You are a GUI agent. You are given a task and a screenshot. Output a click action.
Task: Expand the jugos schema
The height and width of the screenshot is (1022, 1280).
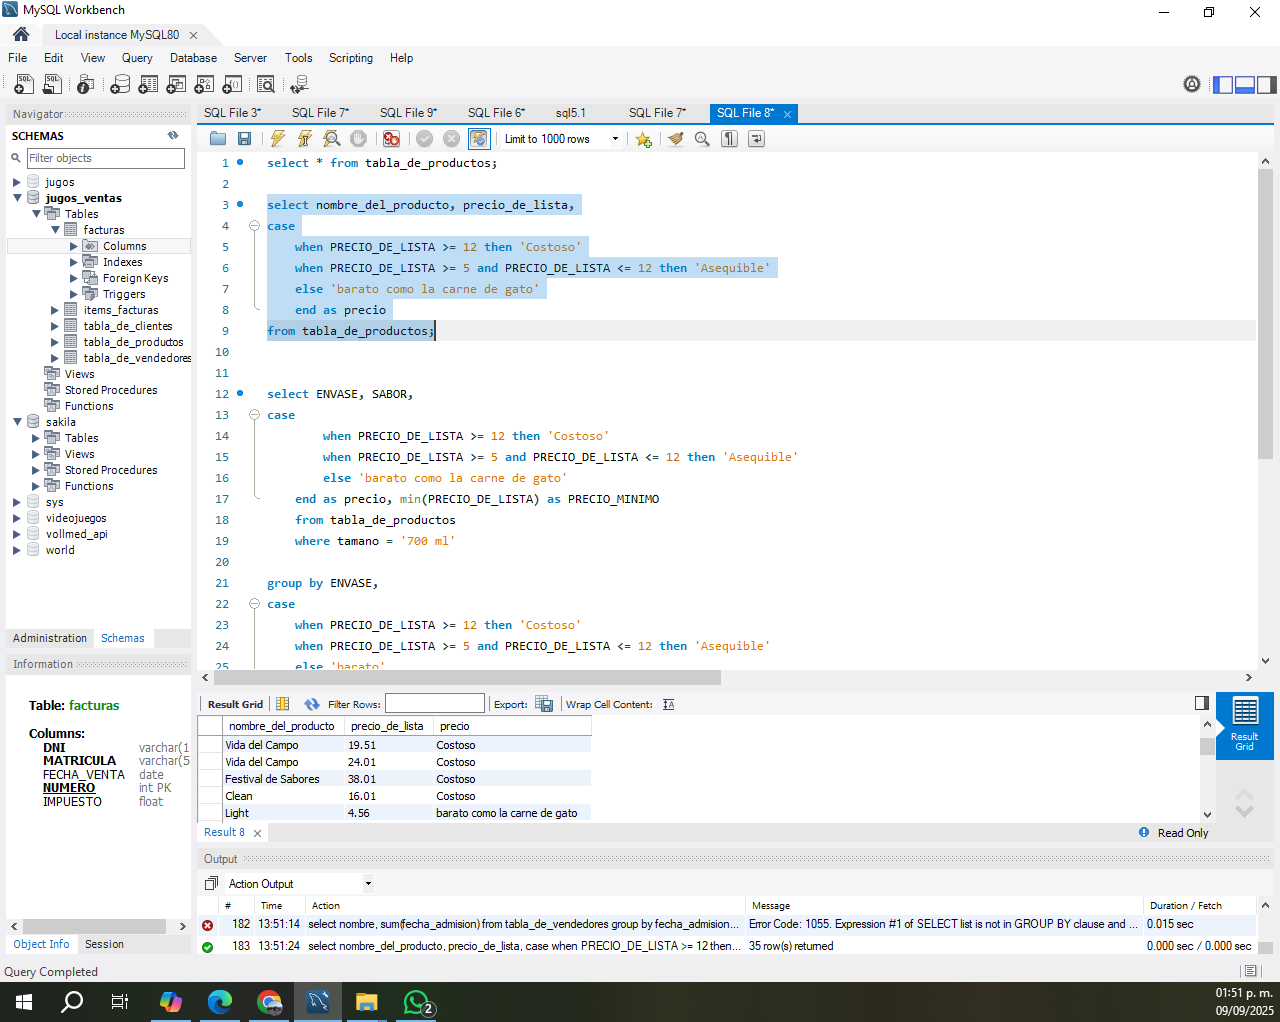[17, 182]
